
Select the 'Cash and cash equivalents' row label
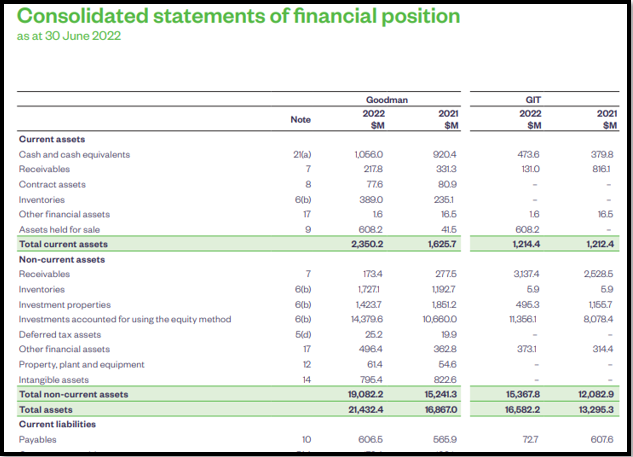point(74,155)
